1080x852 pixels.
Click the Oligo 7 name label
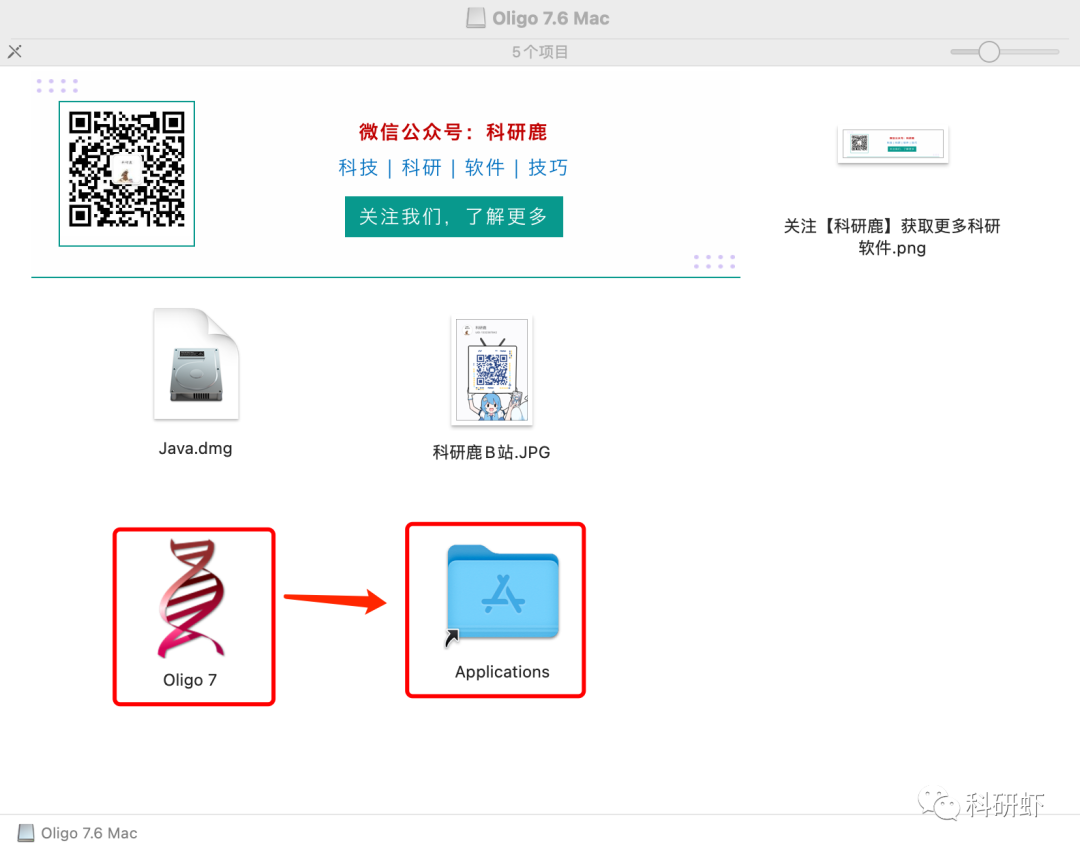tap(190, 680)
